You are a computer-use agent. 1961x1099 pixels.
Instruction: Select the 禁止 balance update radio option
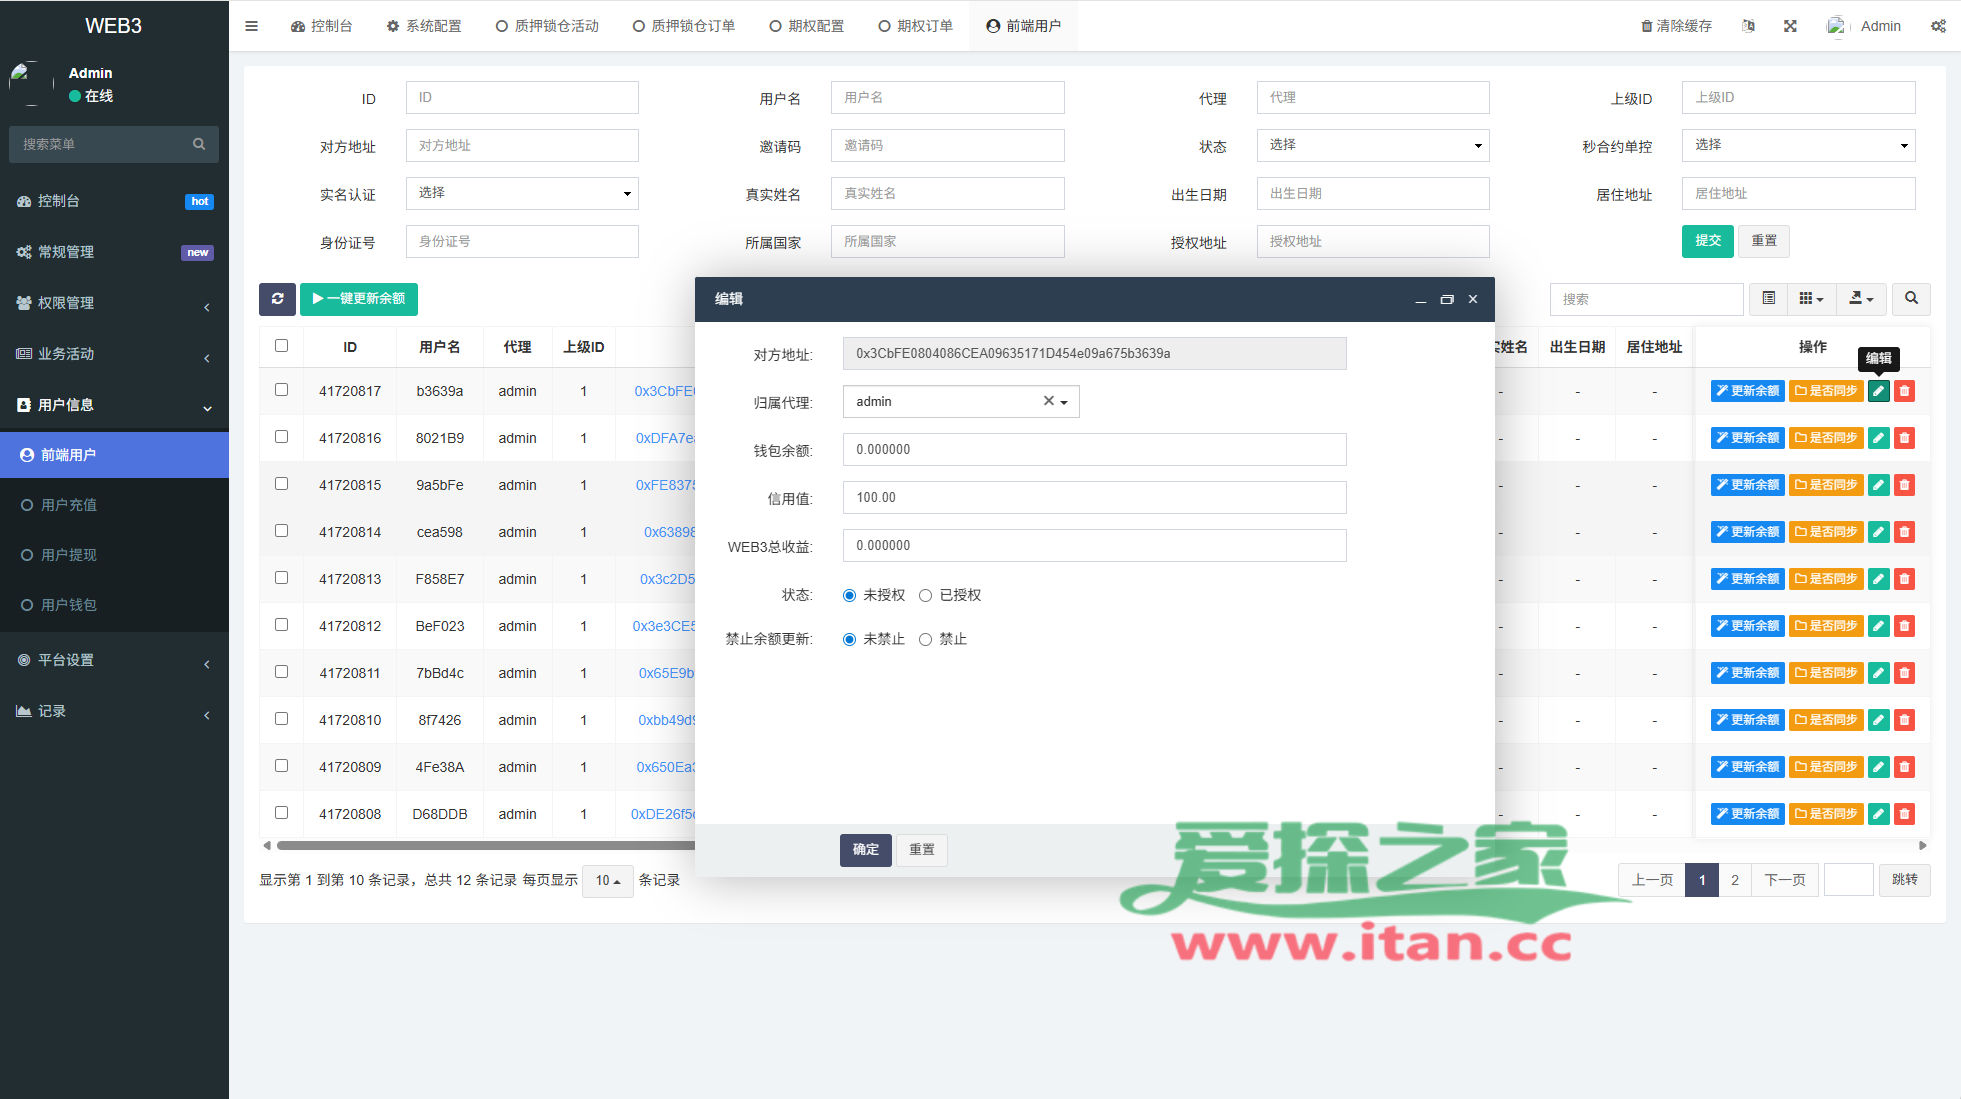tap(926, 640)
